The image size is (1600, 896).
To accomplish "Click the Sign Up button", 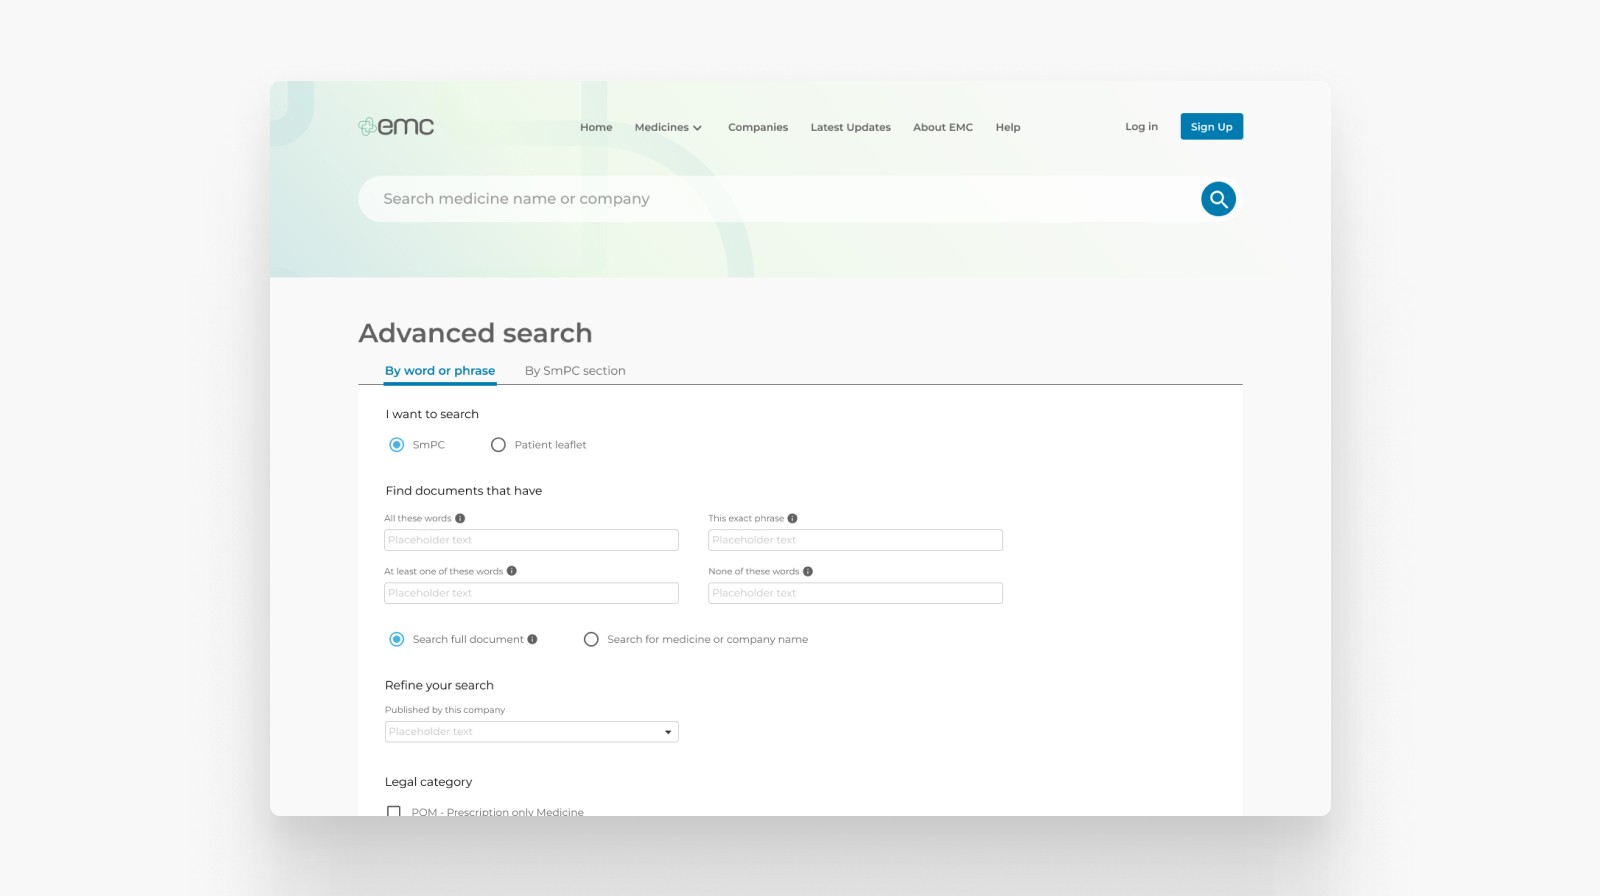I will click(1211, 126).
